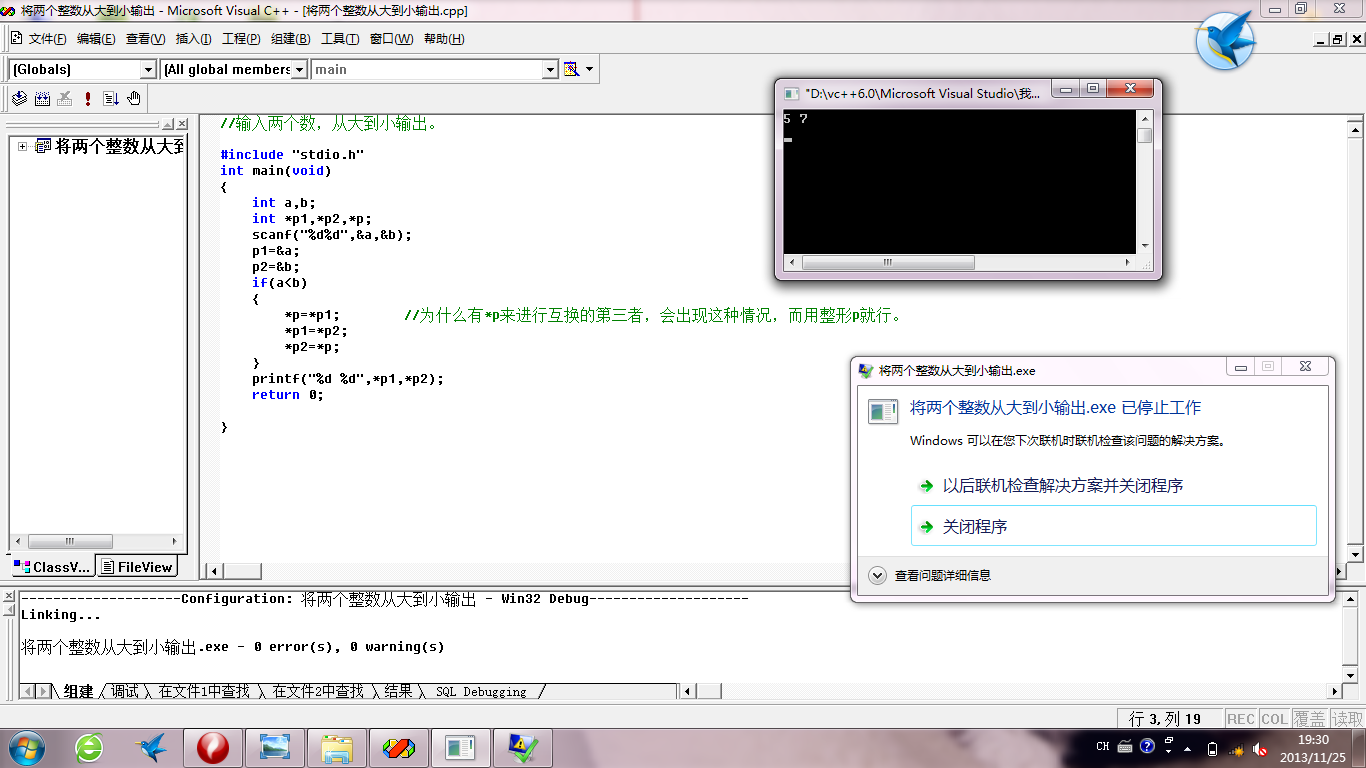Click 关闭程序 in the crash dialog
Screen dimensions: 1366x768
(x=1113, y=526)
